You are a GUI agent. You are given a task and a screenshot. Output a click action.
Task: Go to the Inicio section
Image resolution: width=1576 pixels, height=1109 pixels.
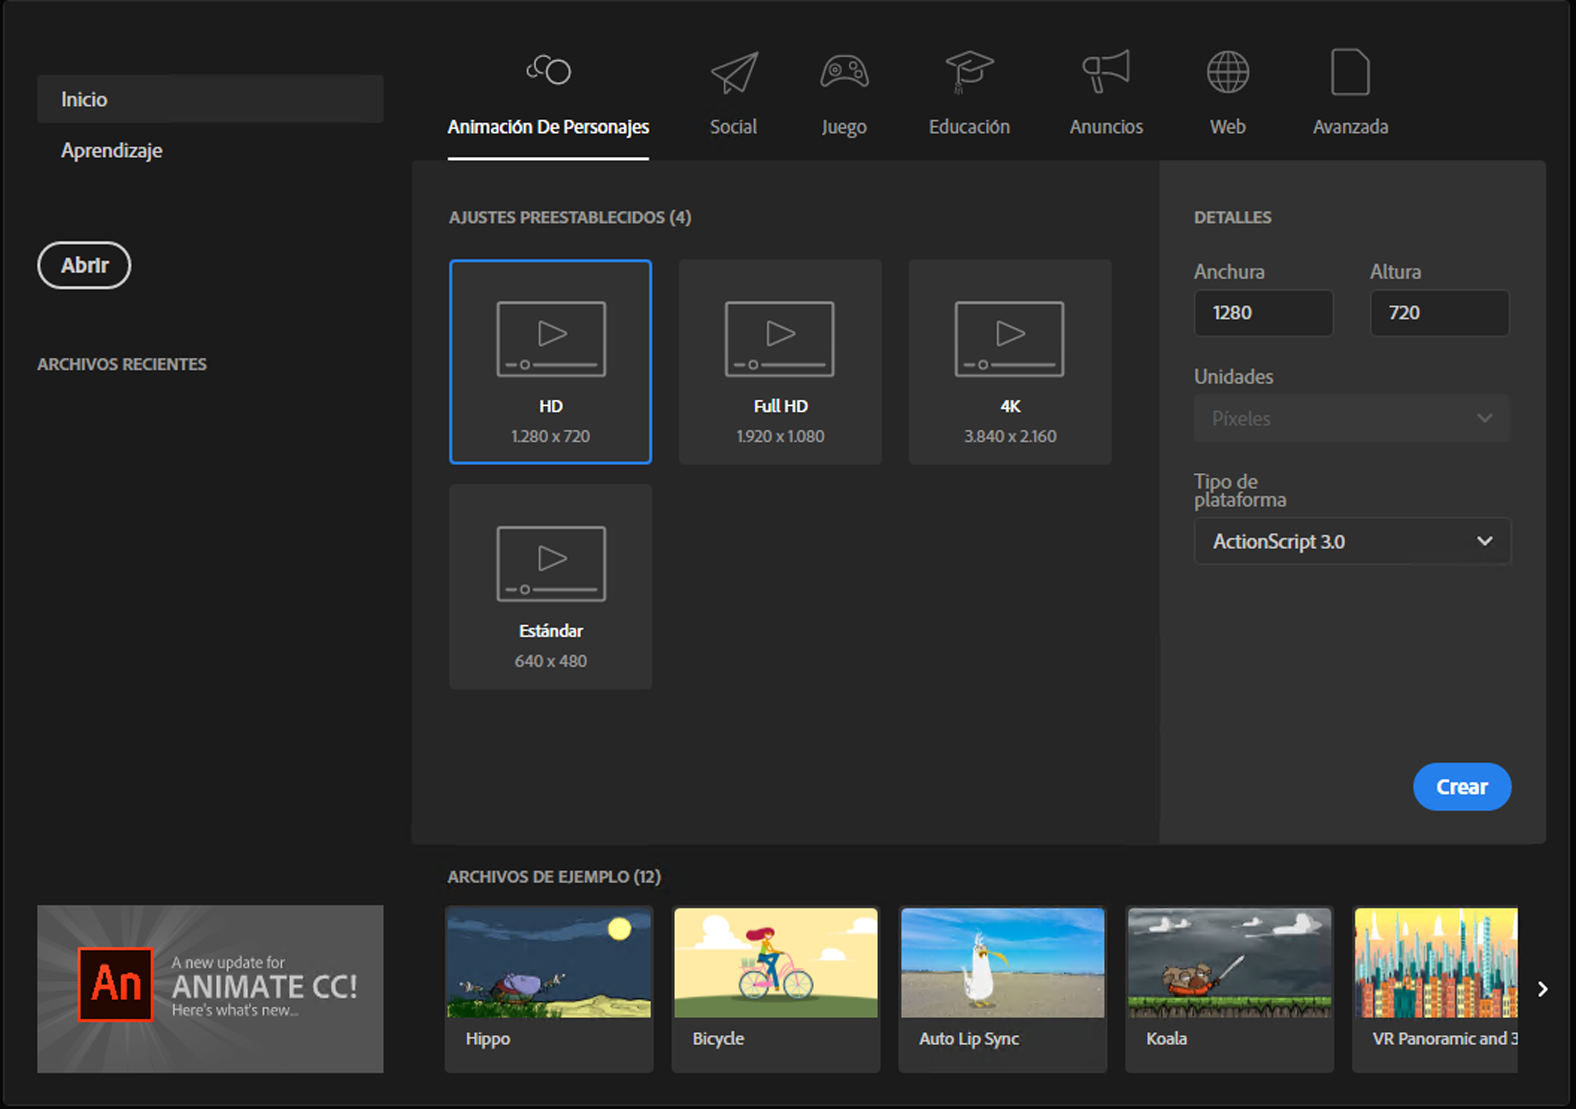pyautogui.click(x=210, y=99)
